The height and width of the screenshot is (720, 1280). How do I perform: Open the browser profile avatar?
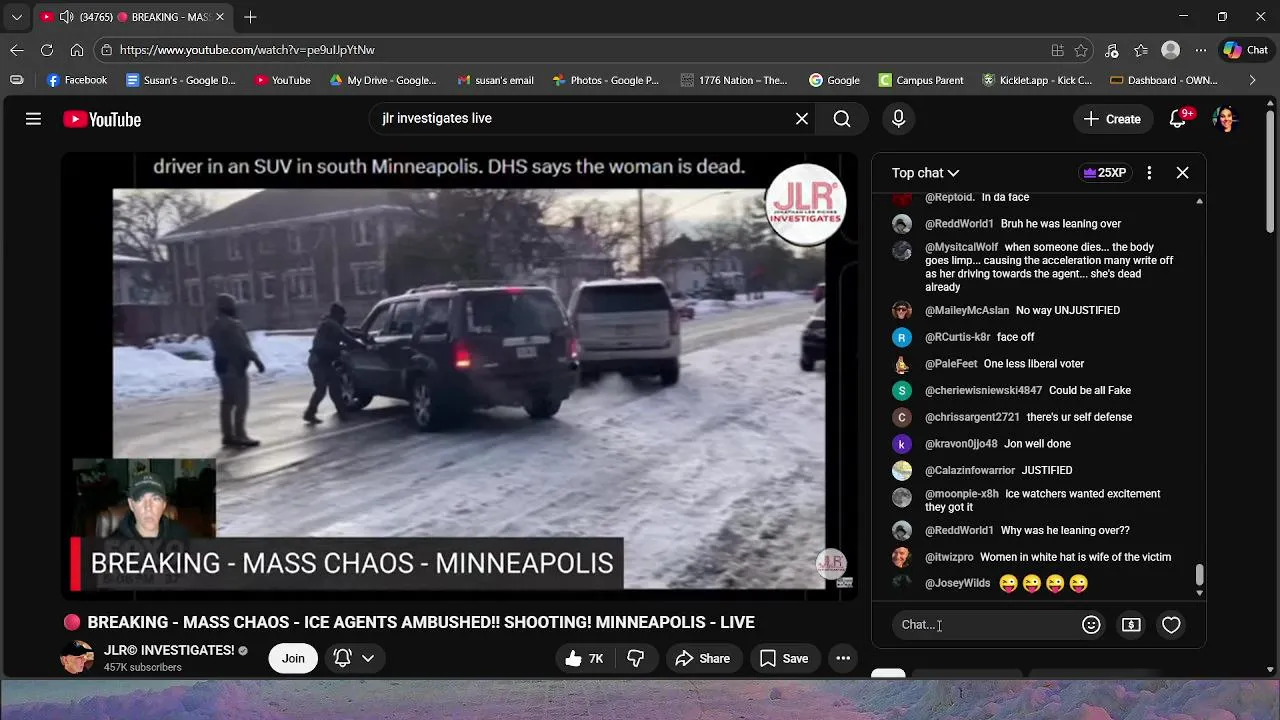tap(1170, 50)
